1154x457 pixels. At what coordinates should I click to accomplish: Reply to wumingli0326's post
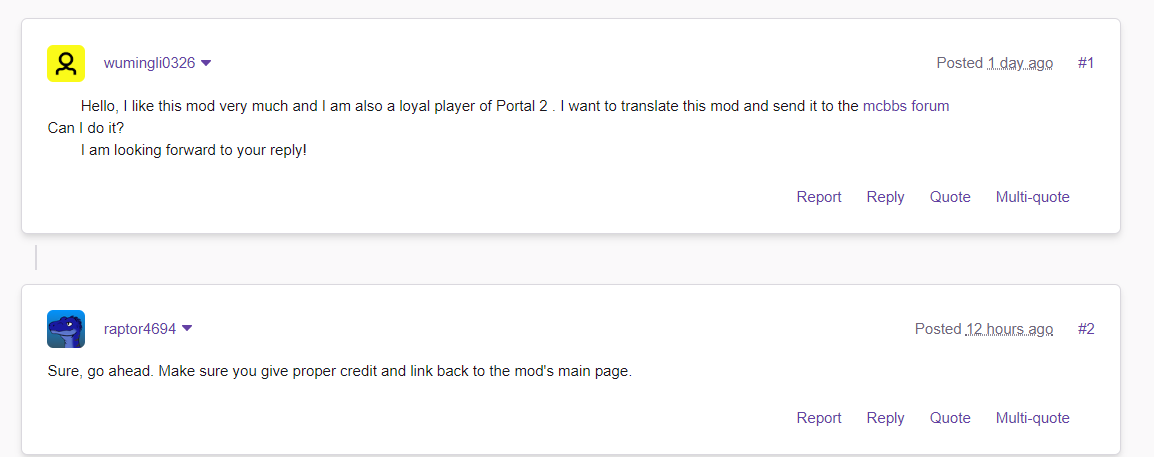tap(885, 197)
